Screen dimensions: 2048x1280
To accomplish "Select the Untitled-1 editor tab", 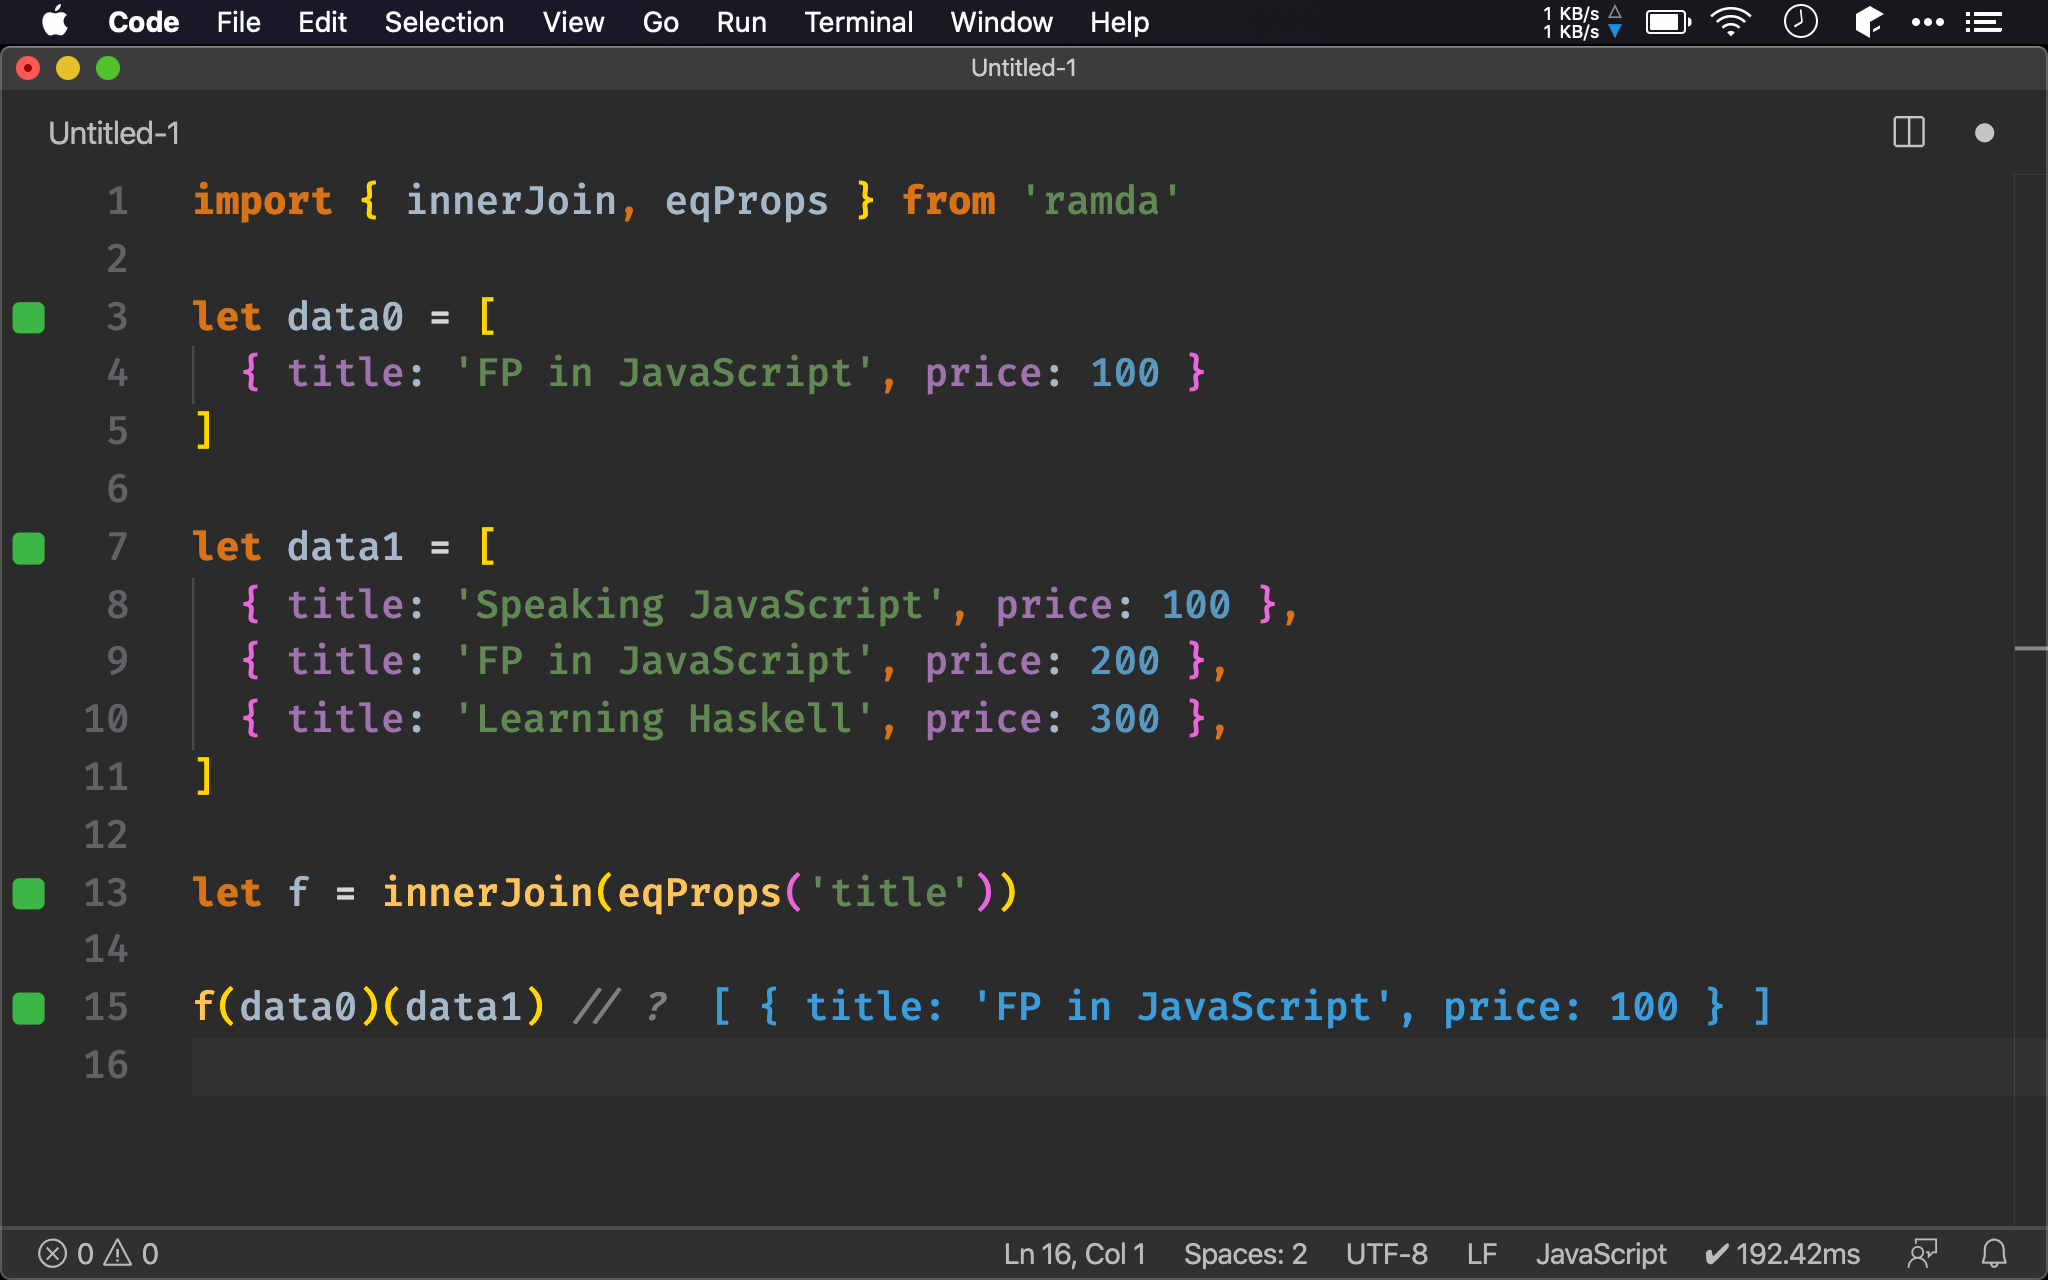I will click(x=114, y=133).
